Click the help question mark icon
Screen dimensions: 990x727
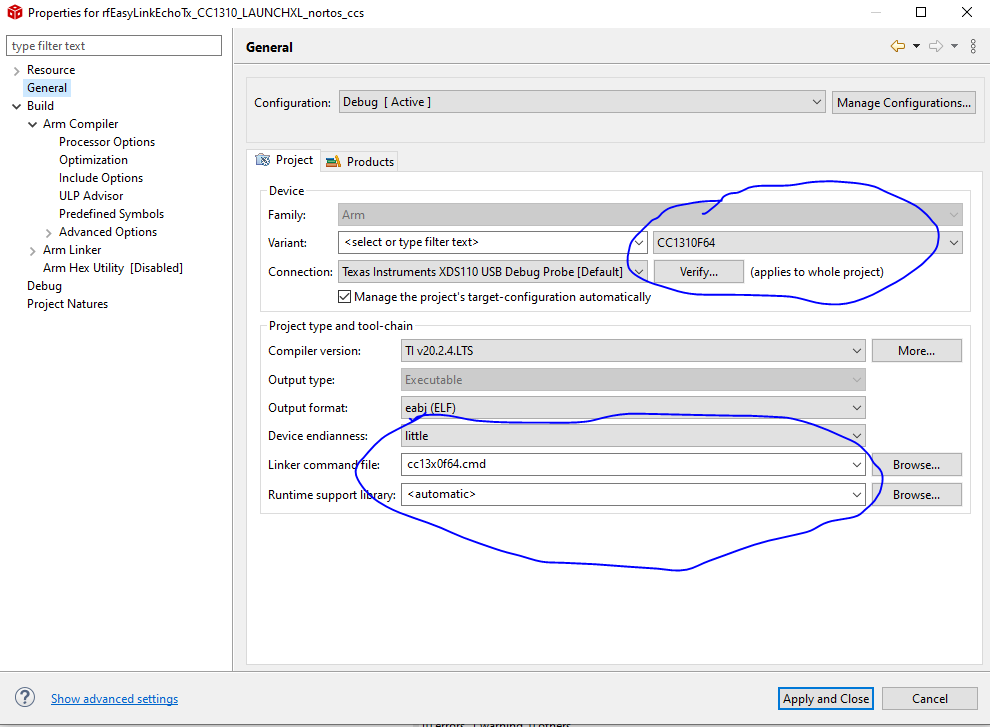[25, 697]
